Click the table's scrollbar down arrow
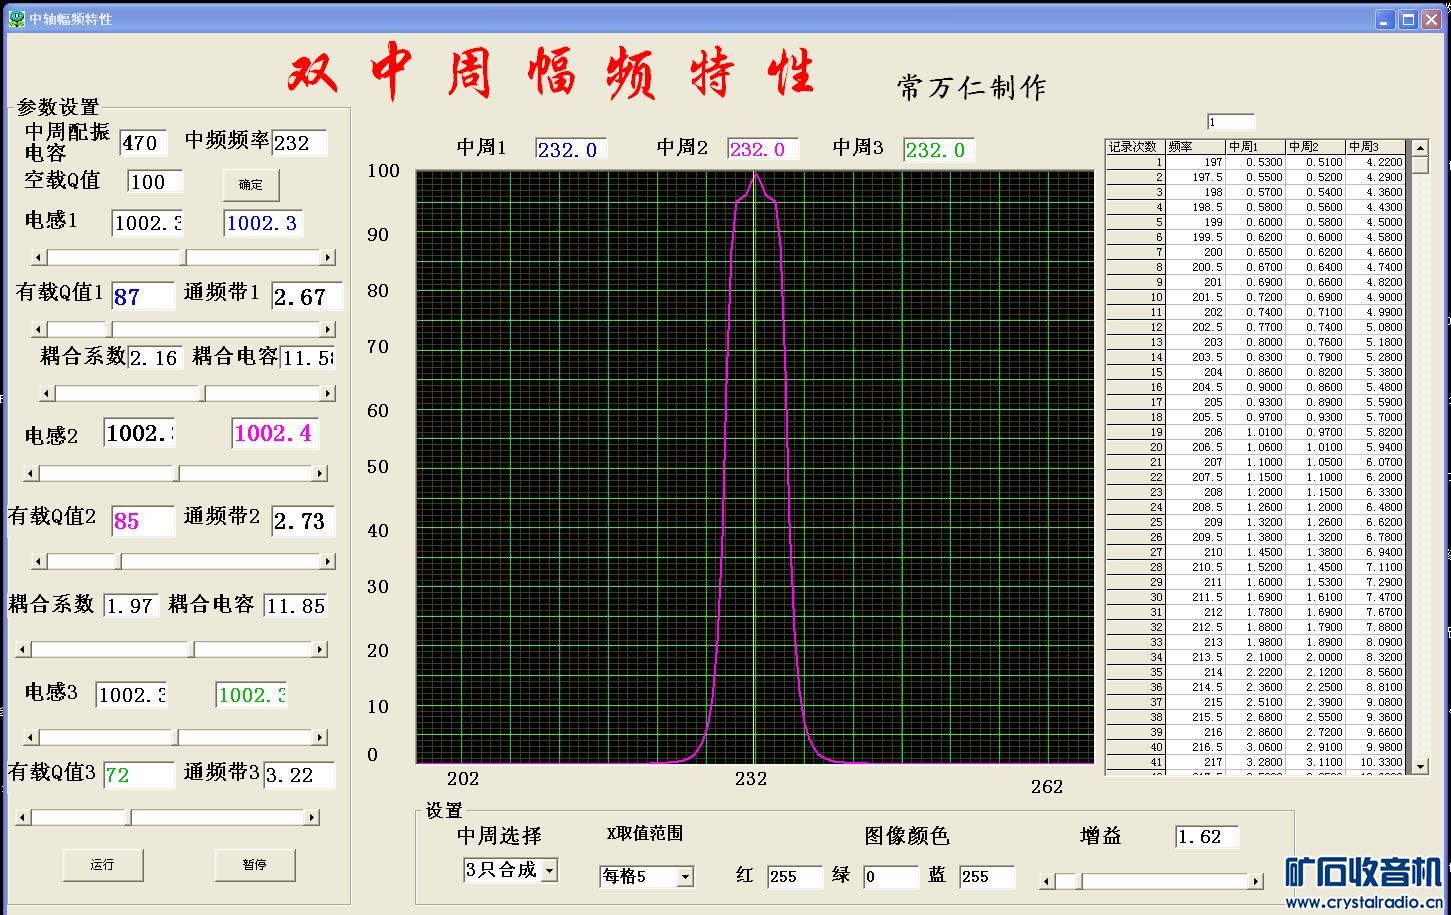 [x=1421, y=766]
